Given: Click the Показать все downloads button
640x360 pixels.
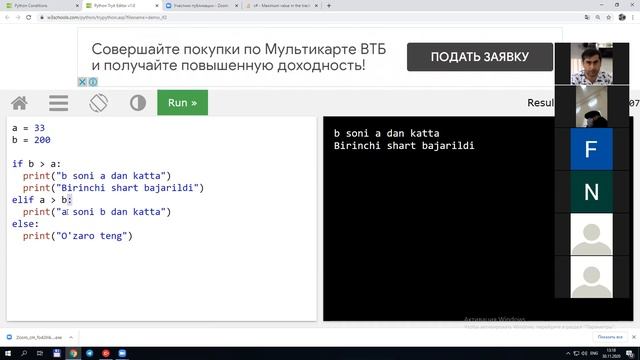Looking at the screenshot, I should [610, 337].
